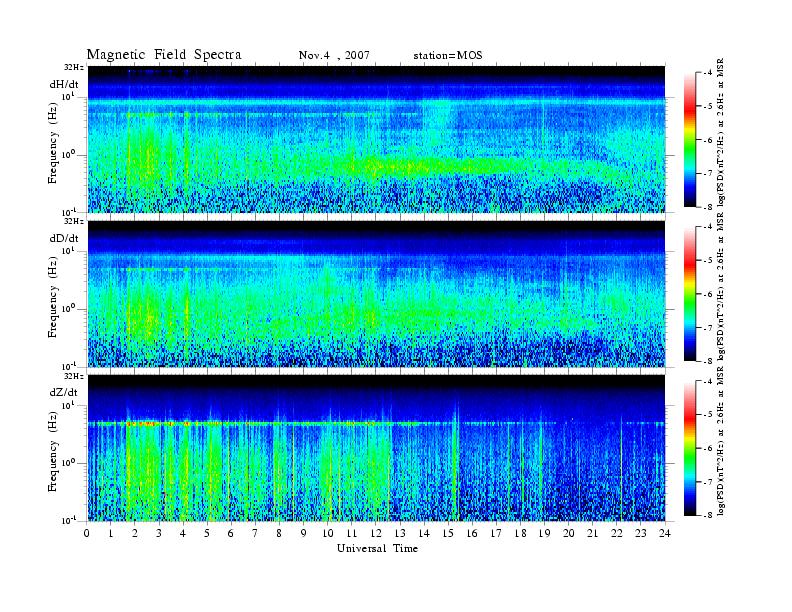Select the "Nov.4 , 2007" date text
The width and height of the screenshot is (792, 612).
[334, 55]
